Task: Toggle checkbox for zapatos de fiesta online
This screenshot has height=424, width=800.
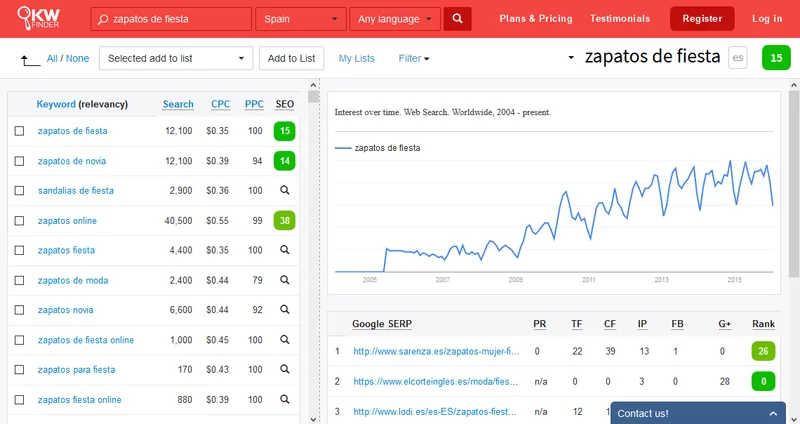Action: coord(19,340)
